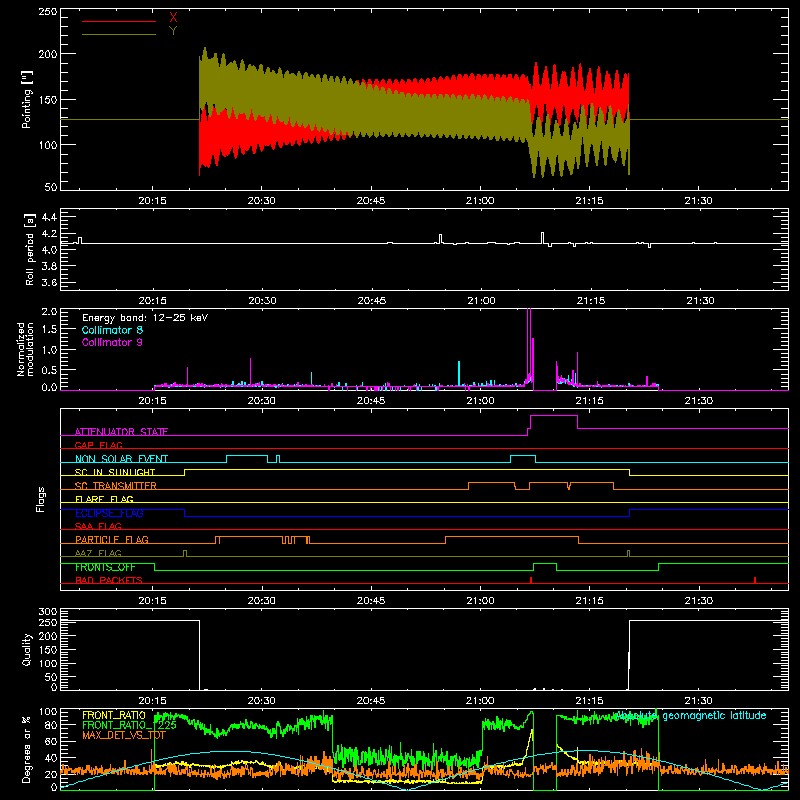Image resolution: width=800 pixels, height=800 pixels.
Task: Click the red X legend line
Action: click(118, 21)
